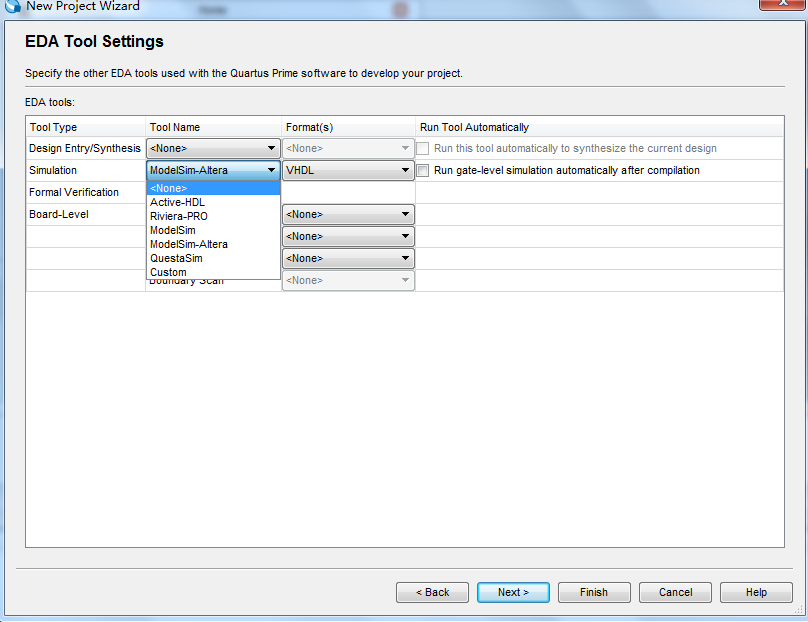Select the Board-Level row label
The width and height of the screenshot is (808, 622).
click(x=59, y=214)
